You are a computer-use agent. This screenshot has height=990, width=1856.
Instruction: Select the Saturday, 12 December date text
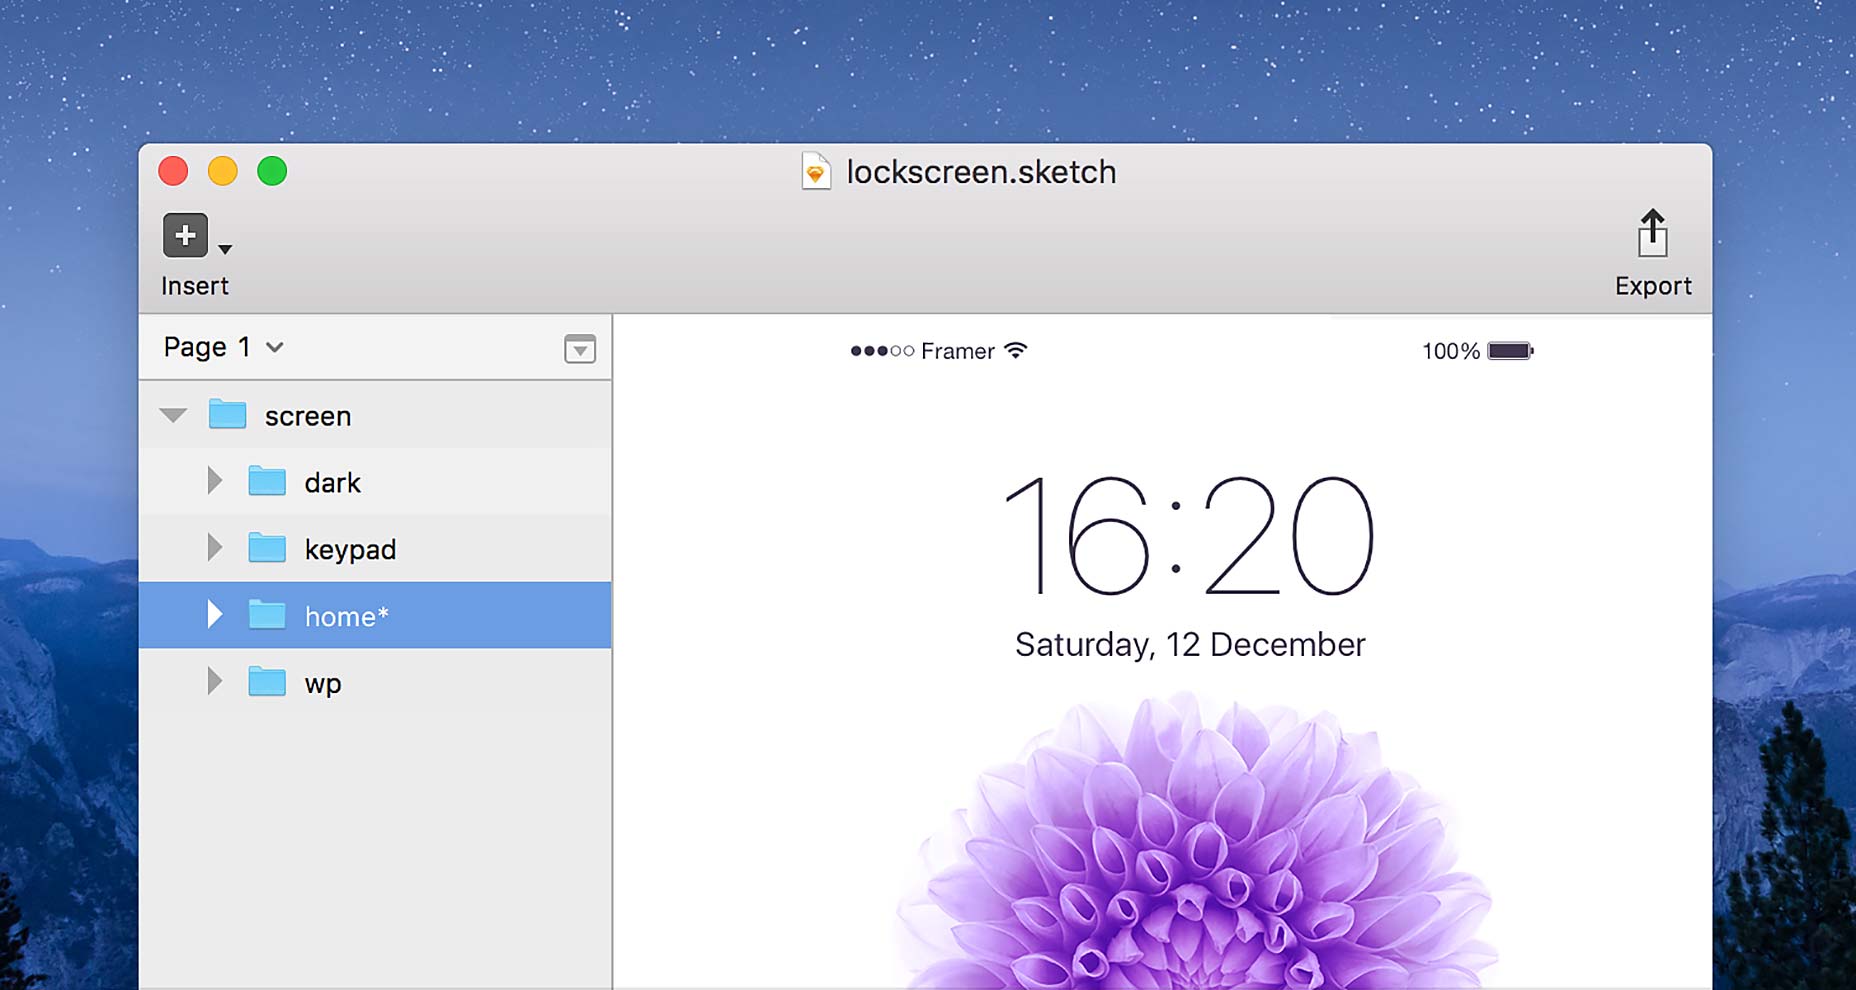tap(1190, 644)
